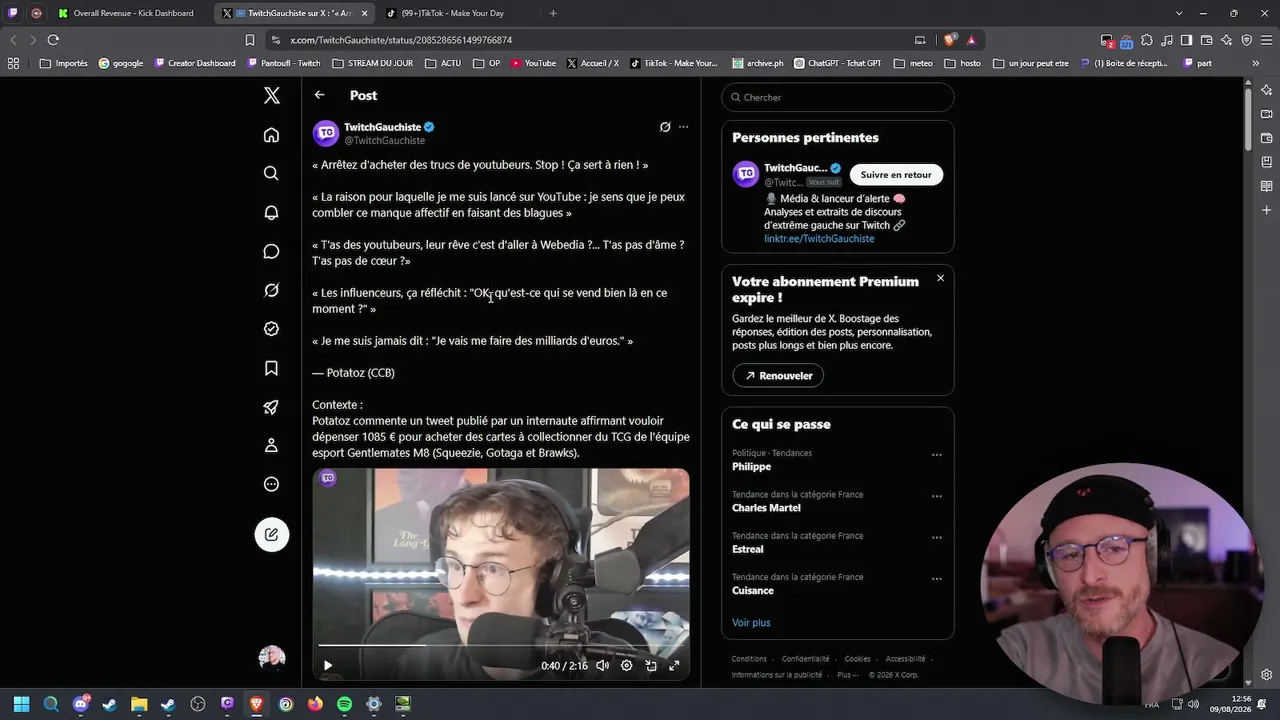Dismiss the Premium expiry card
Screen dimensions: 1280x720
(940, 278)
